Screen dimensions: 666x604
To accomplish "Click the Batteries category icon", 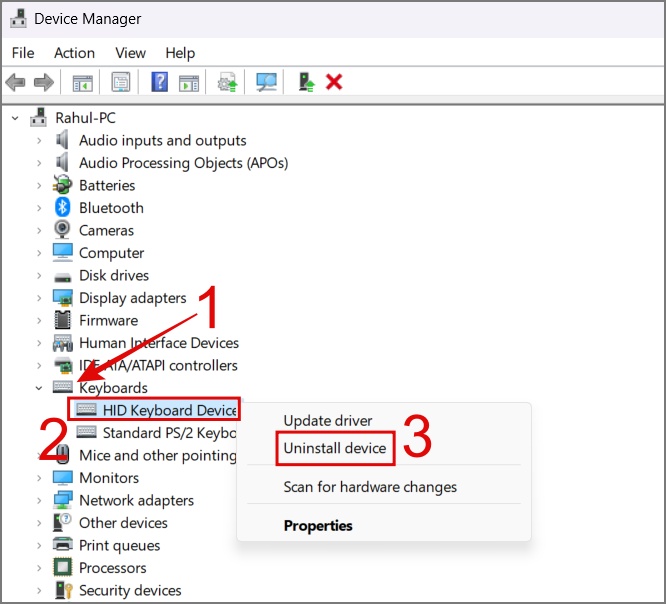I will pos(62,185).
